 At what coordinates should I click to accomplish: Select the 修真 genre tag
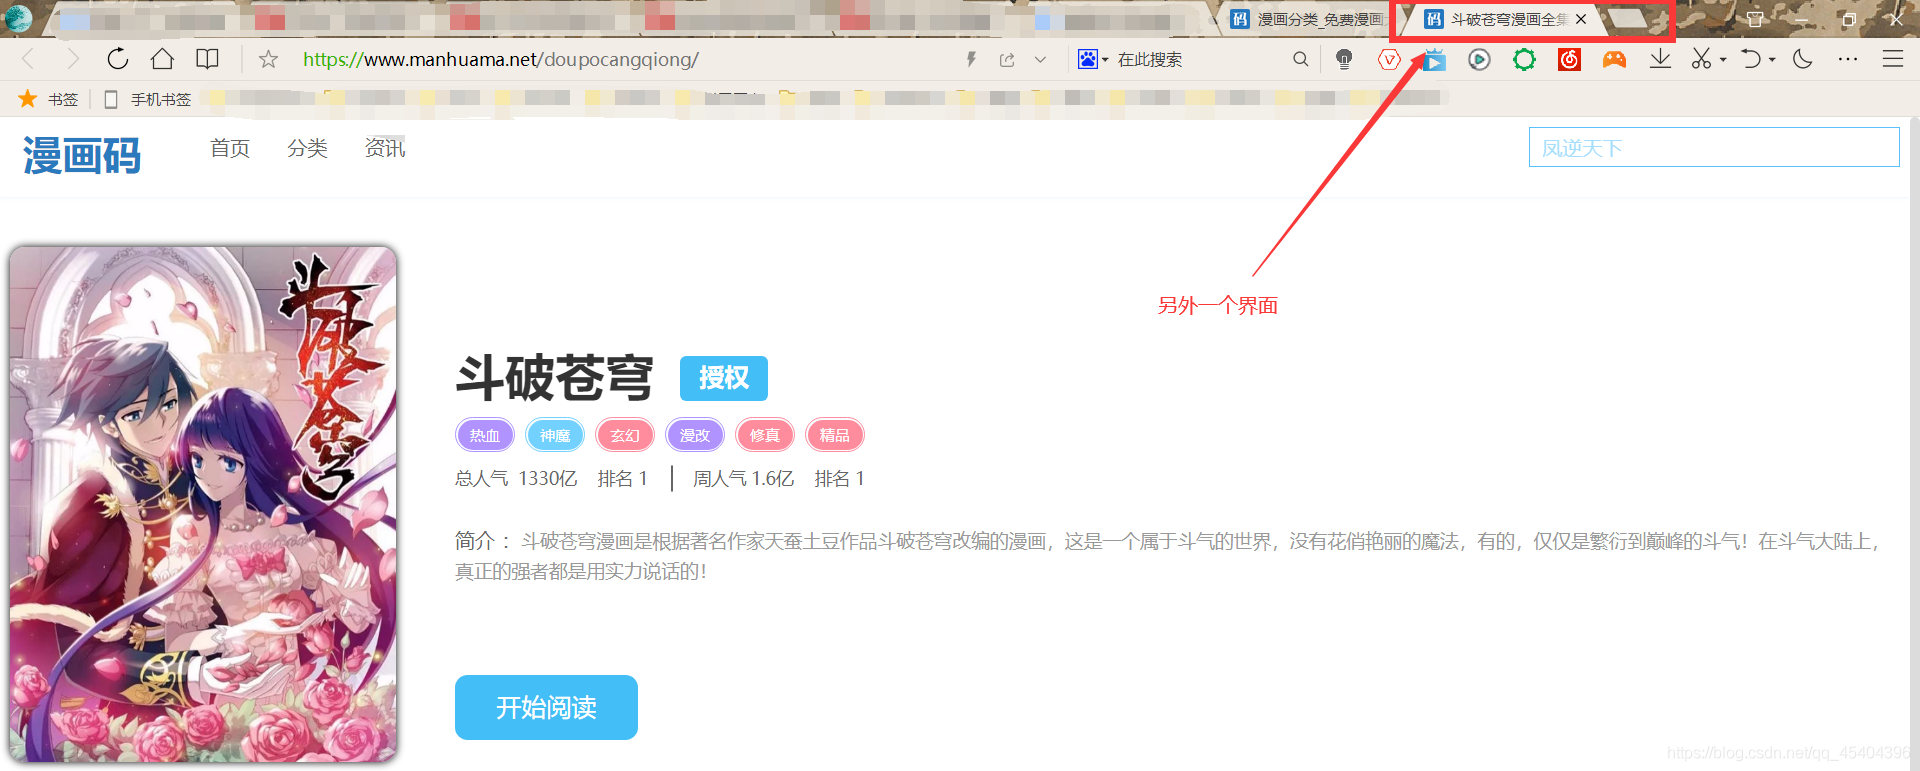pos(765,435)
